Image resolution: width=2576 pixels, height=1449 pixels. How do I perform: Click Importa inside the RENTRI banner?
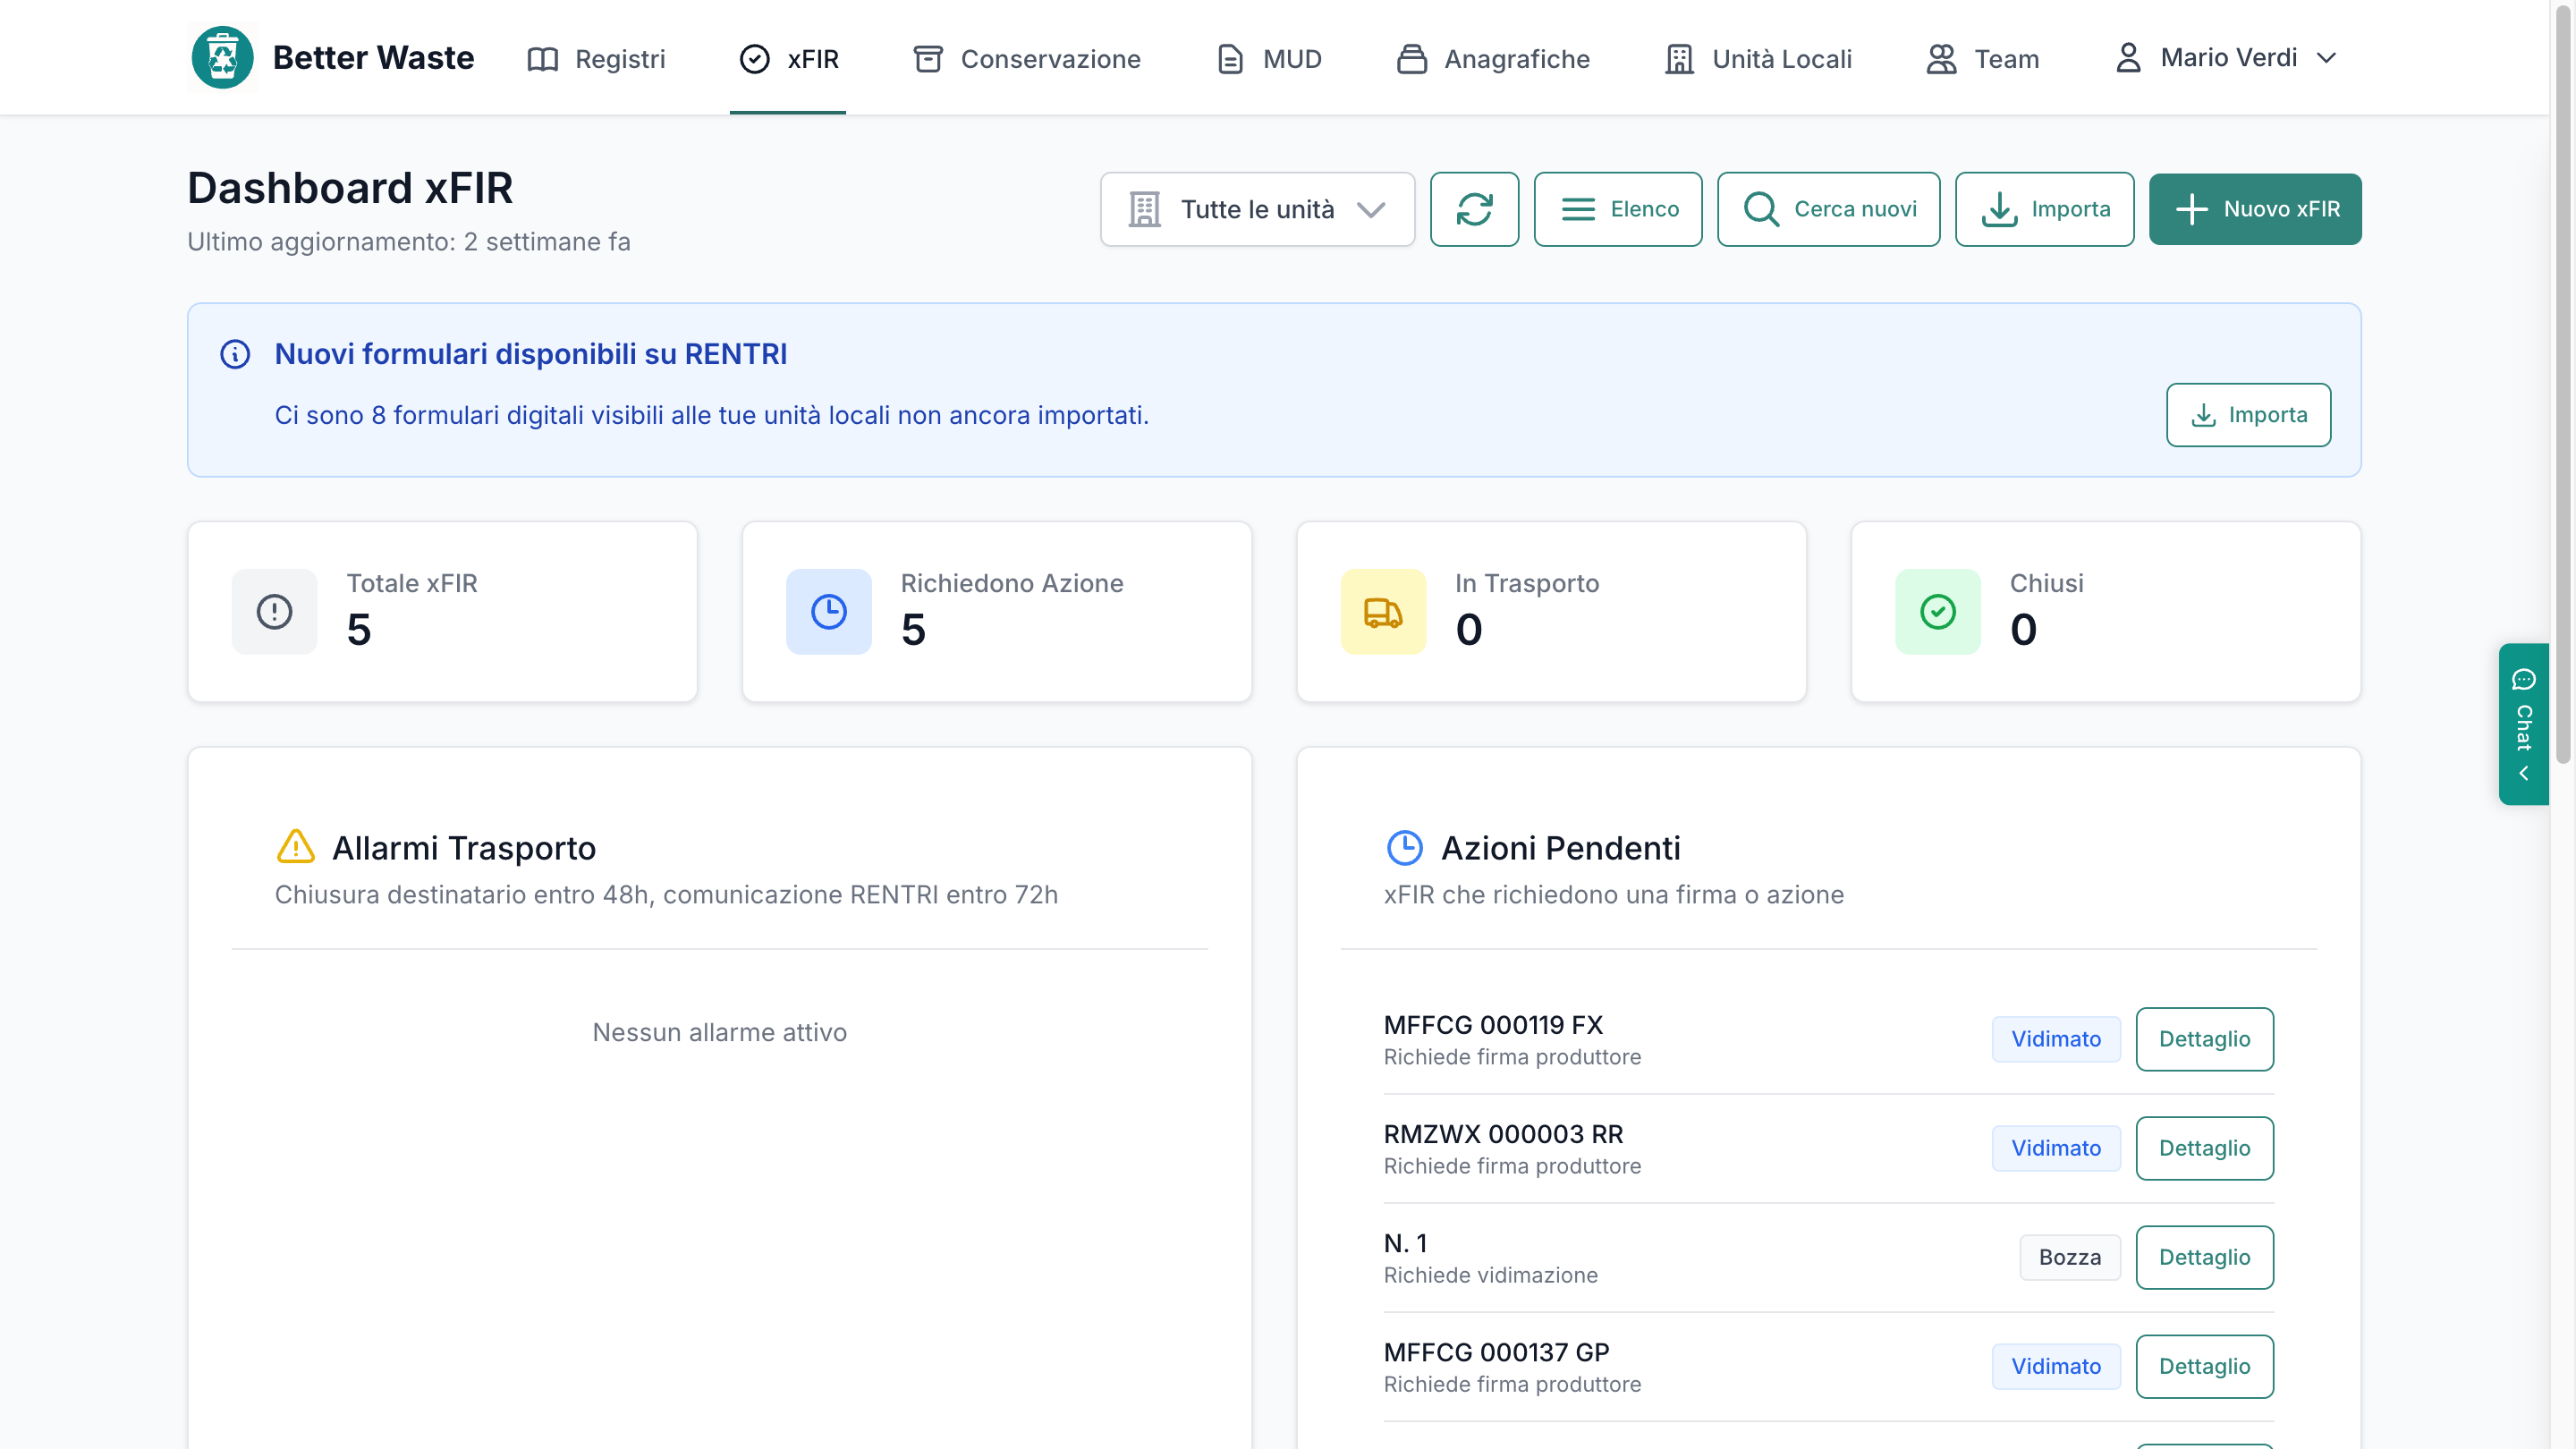pyautogui.click(x=2248, y=415)
